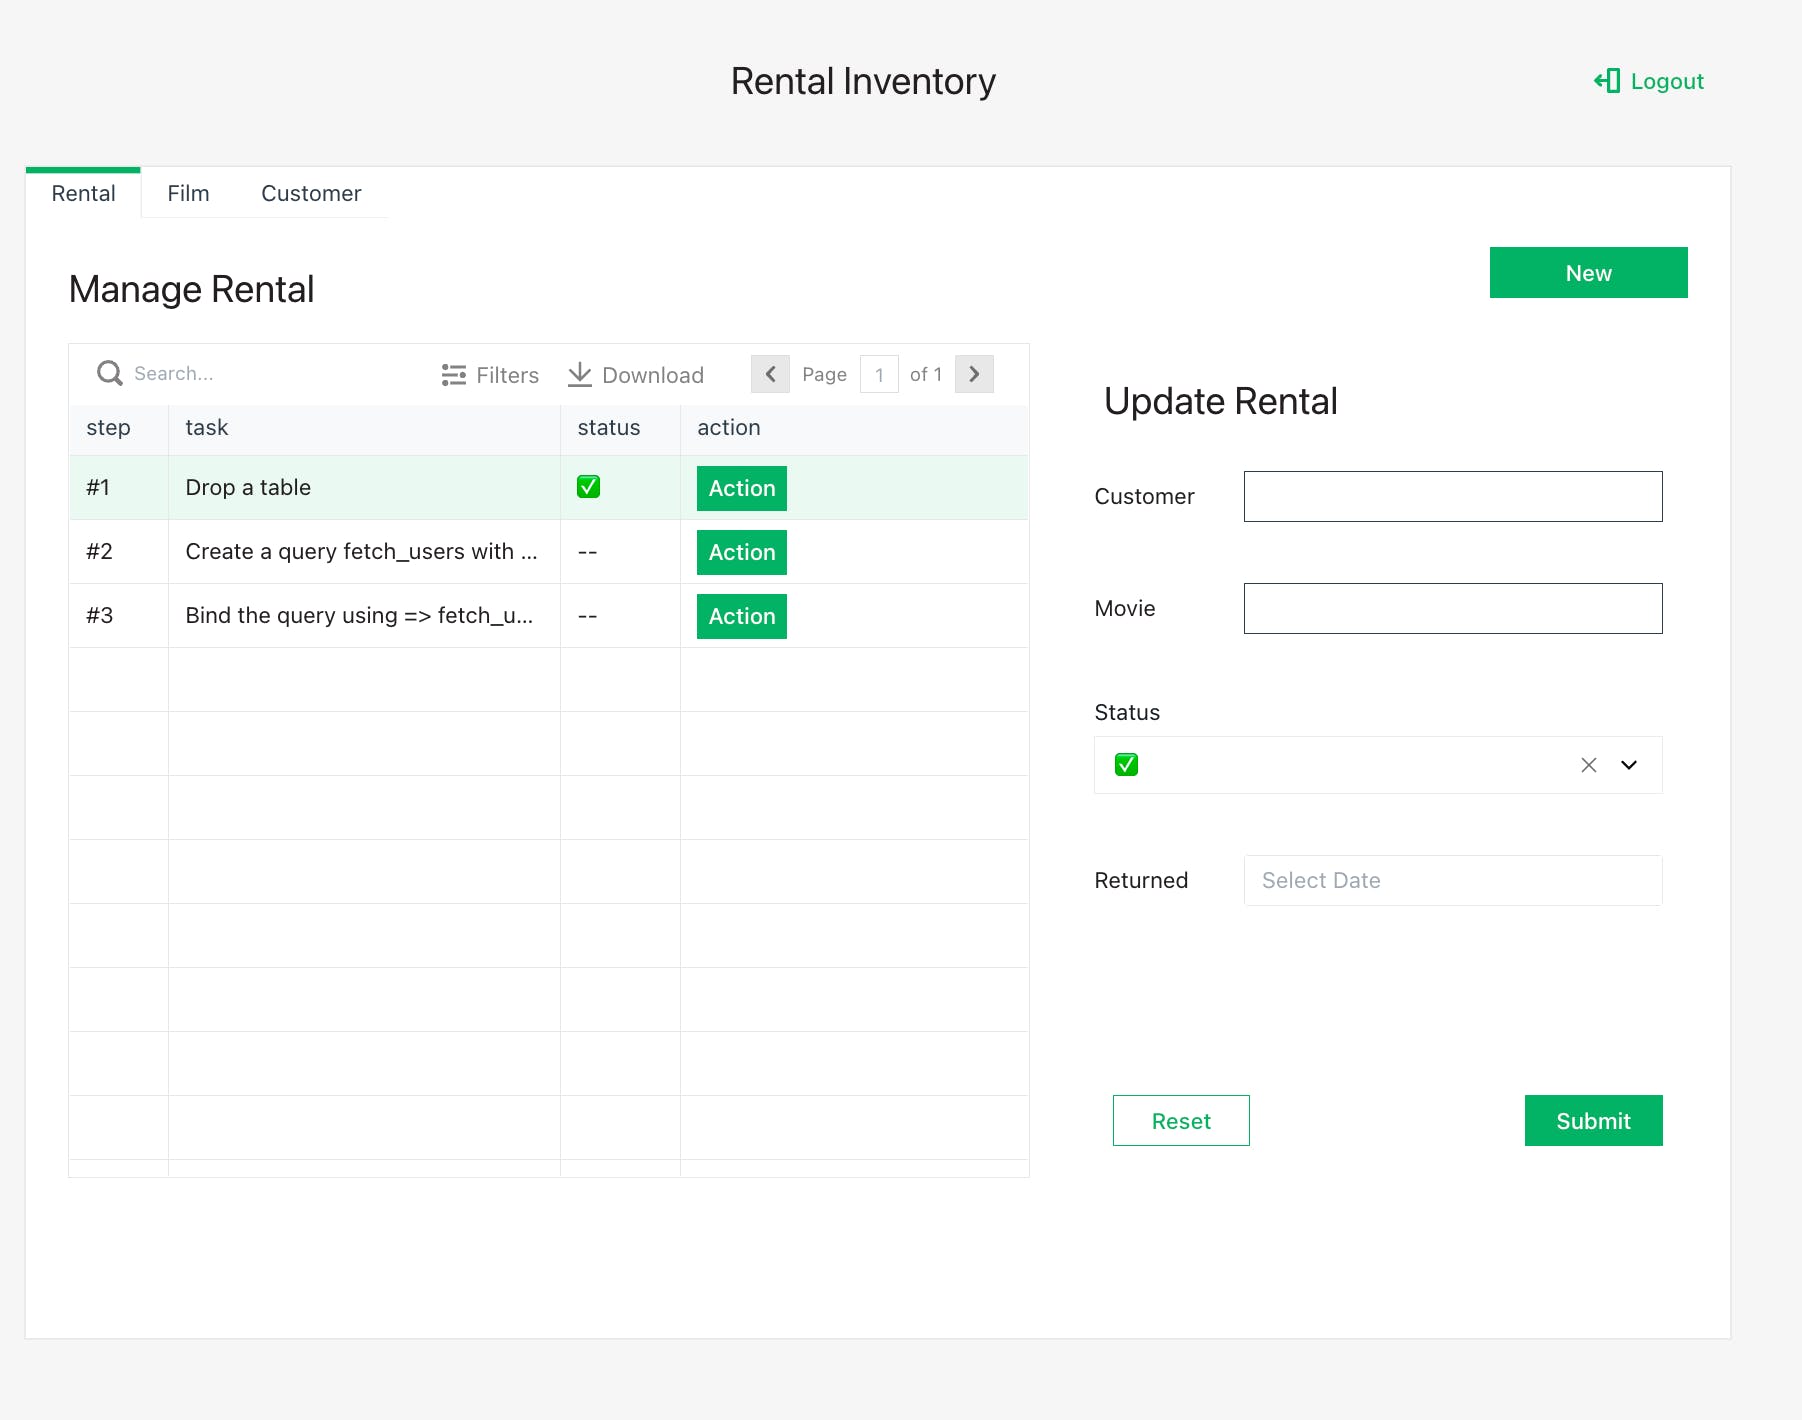Viewport: 1802px width, 1420px height.
Task: Click the search magnifier icon
Action: [109, 374]
